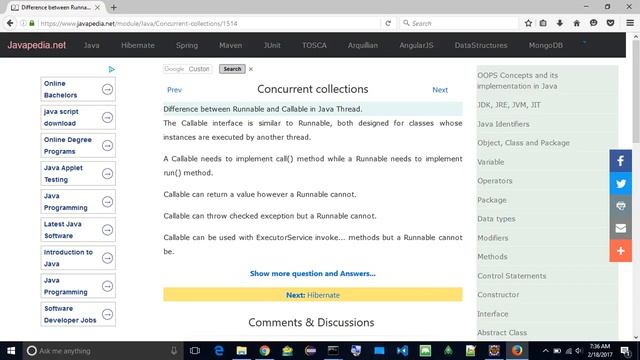Open the DataStructures nav menu
Viewport: 640px width, 360px height.
481,45
